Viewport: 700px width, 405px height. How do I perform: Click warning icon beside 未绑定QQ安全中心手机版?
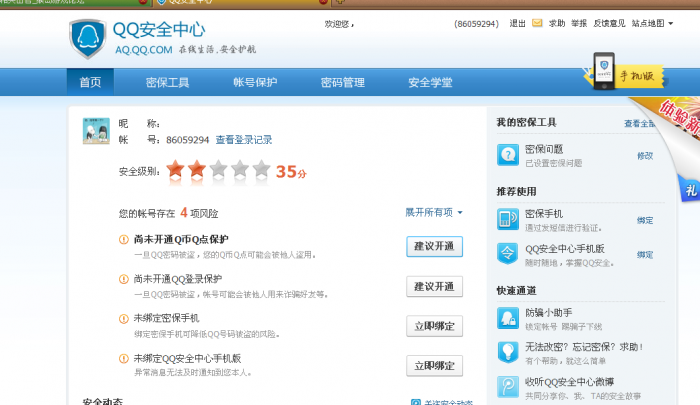pyautogui.click(x=124, y=359)
